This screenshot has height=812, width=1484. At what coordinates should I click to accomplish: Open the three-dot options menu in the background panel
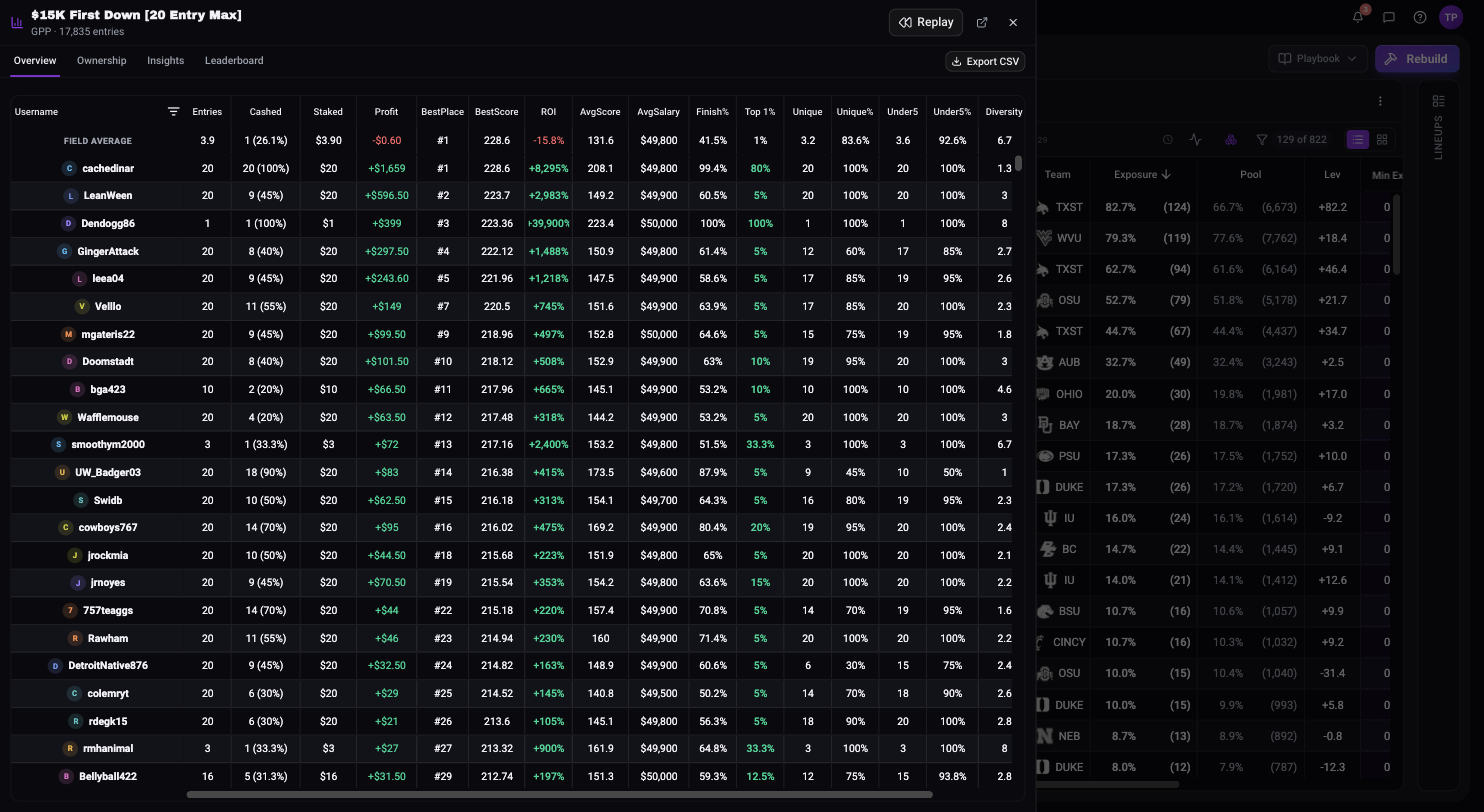click(x=1380, y=101)
